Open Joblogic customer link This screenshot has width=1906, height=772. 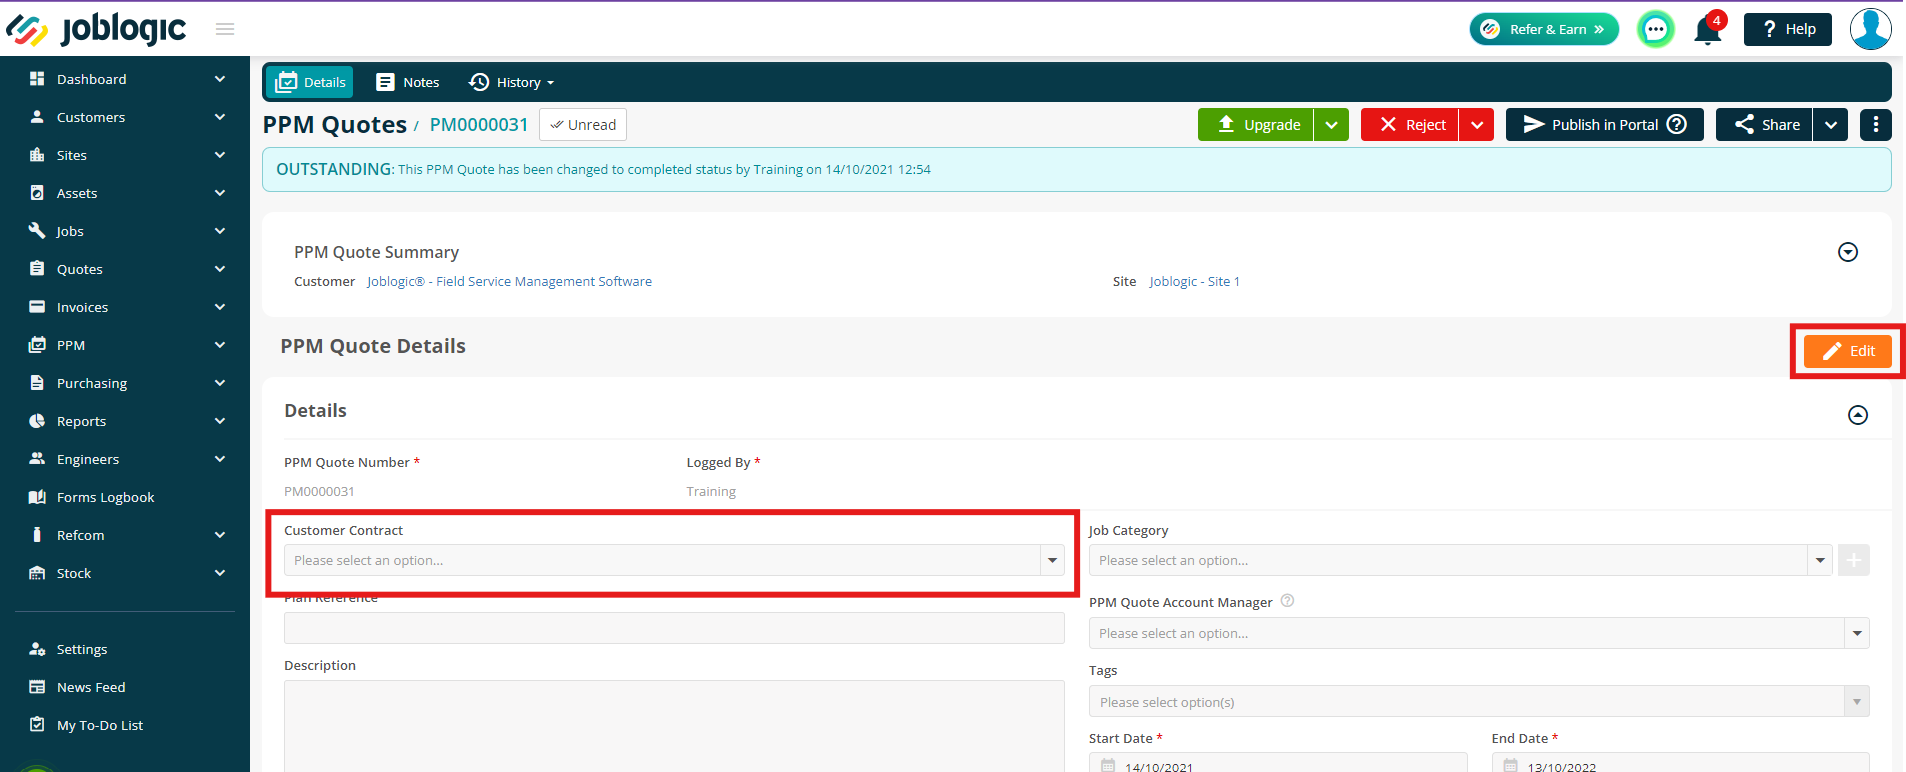(x=509, y=282)
